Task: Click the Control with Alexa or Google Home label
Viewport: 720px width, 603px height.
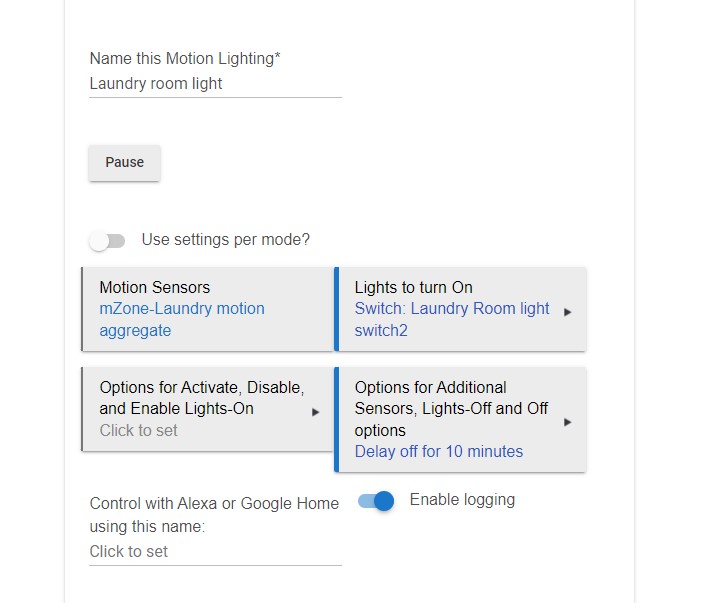Action: click(214, 515)
